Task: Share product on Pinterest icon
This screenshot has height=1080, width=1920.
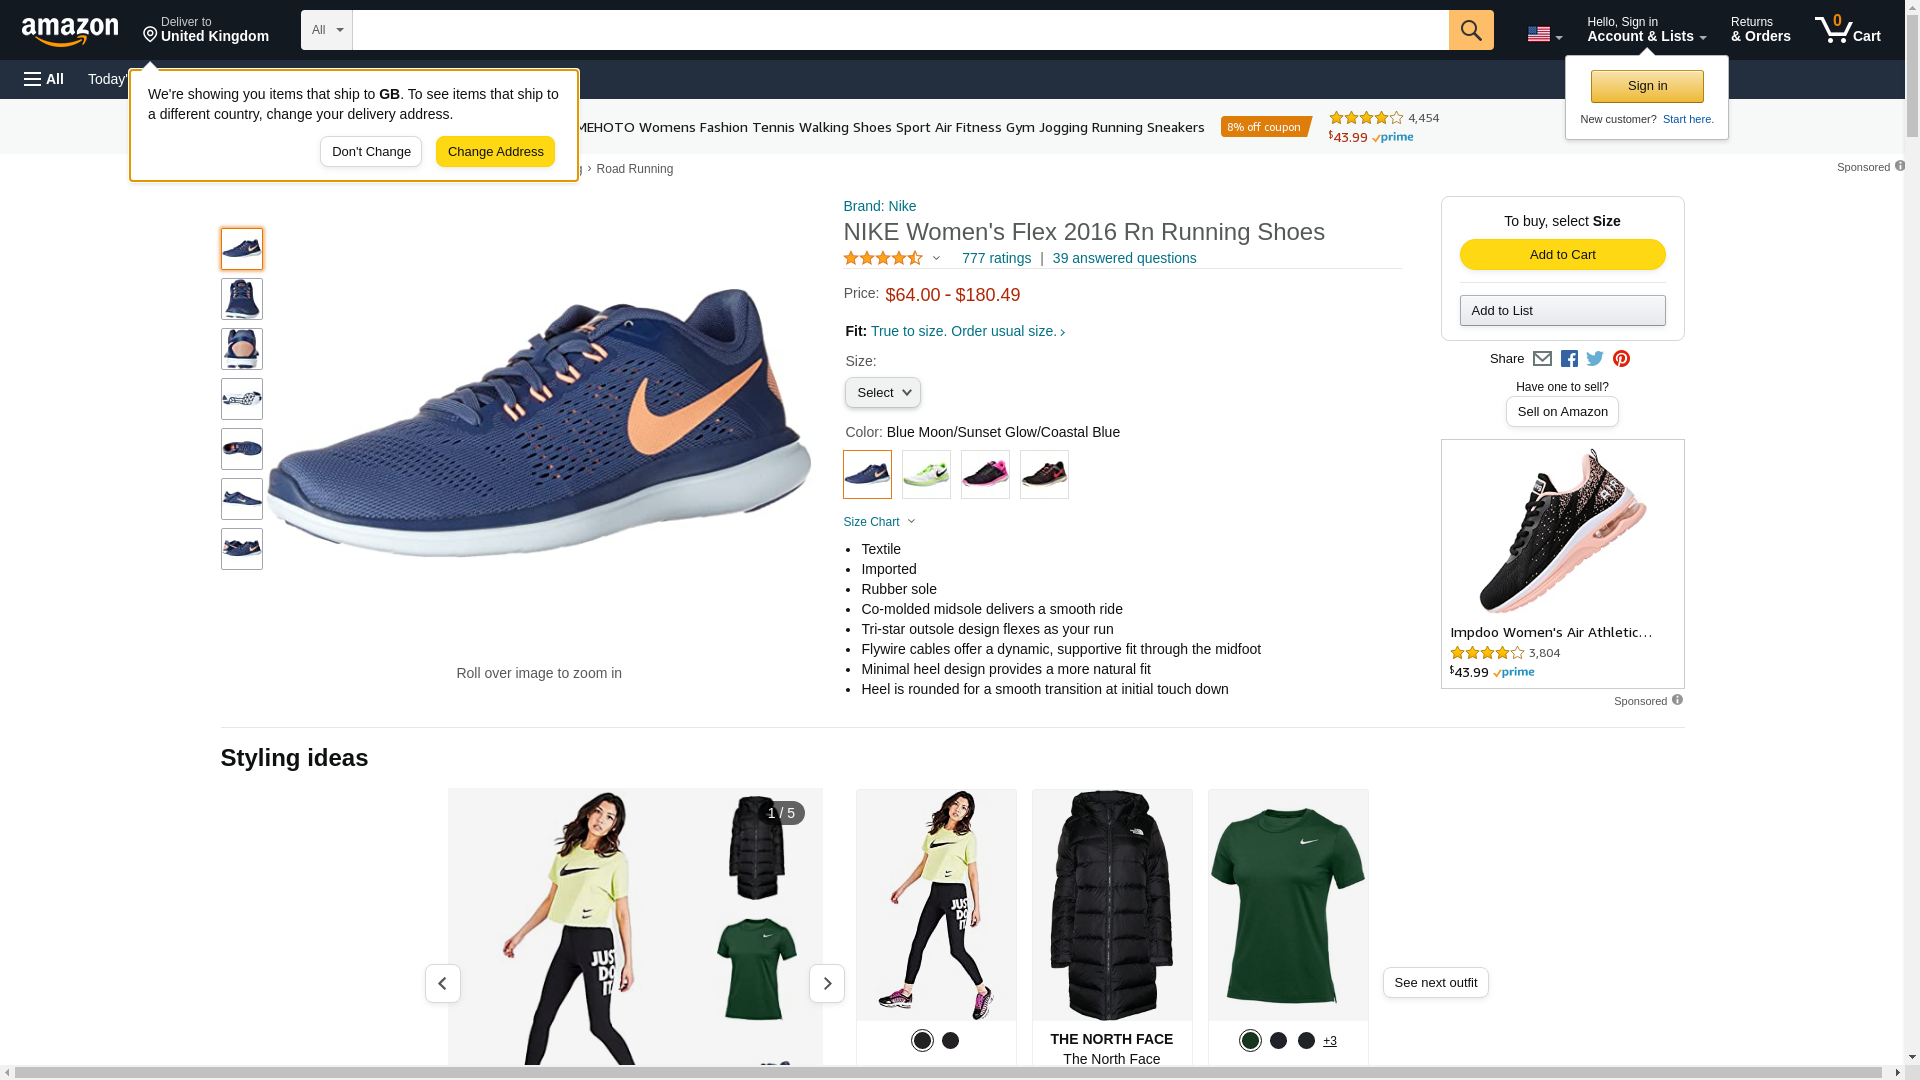Action: [x=1621, y=359]
